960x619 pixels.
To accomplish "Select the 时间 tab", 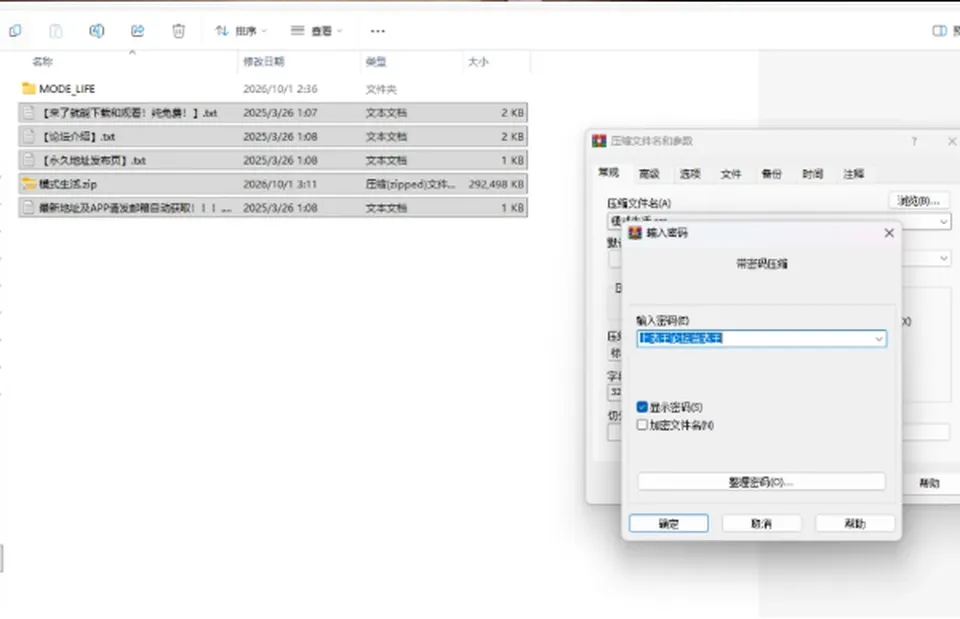I will point(812,174).
